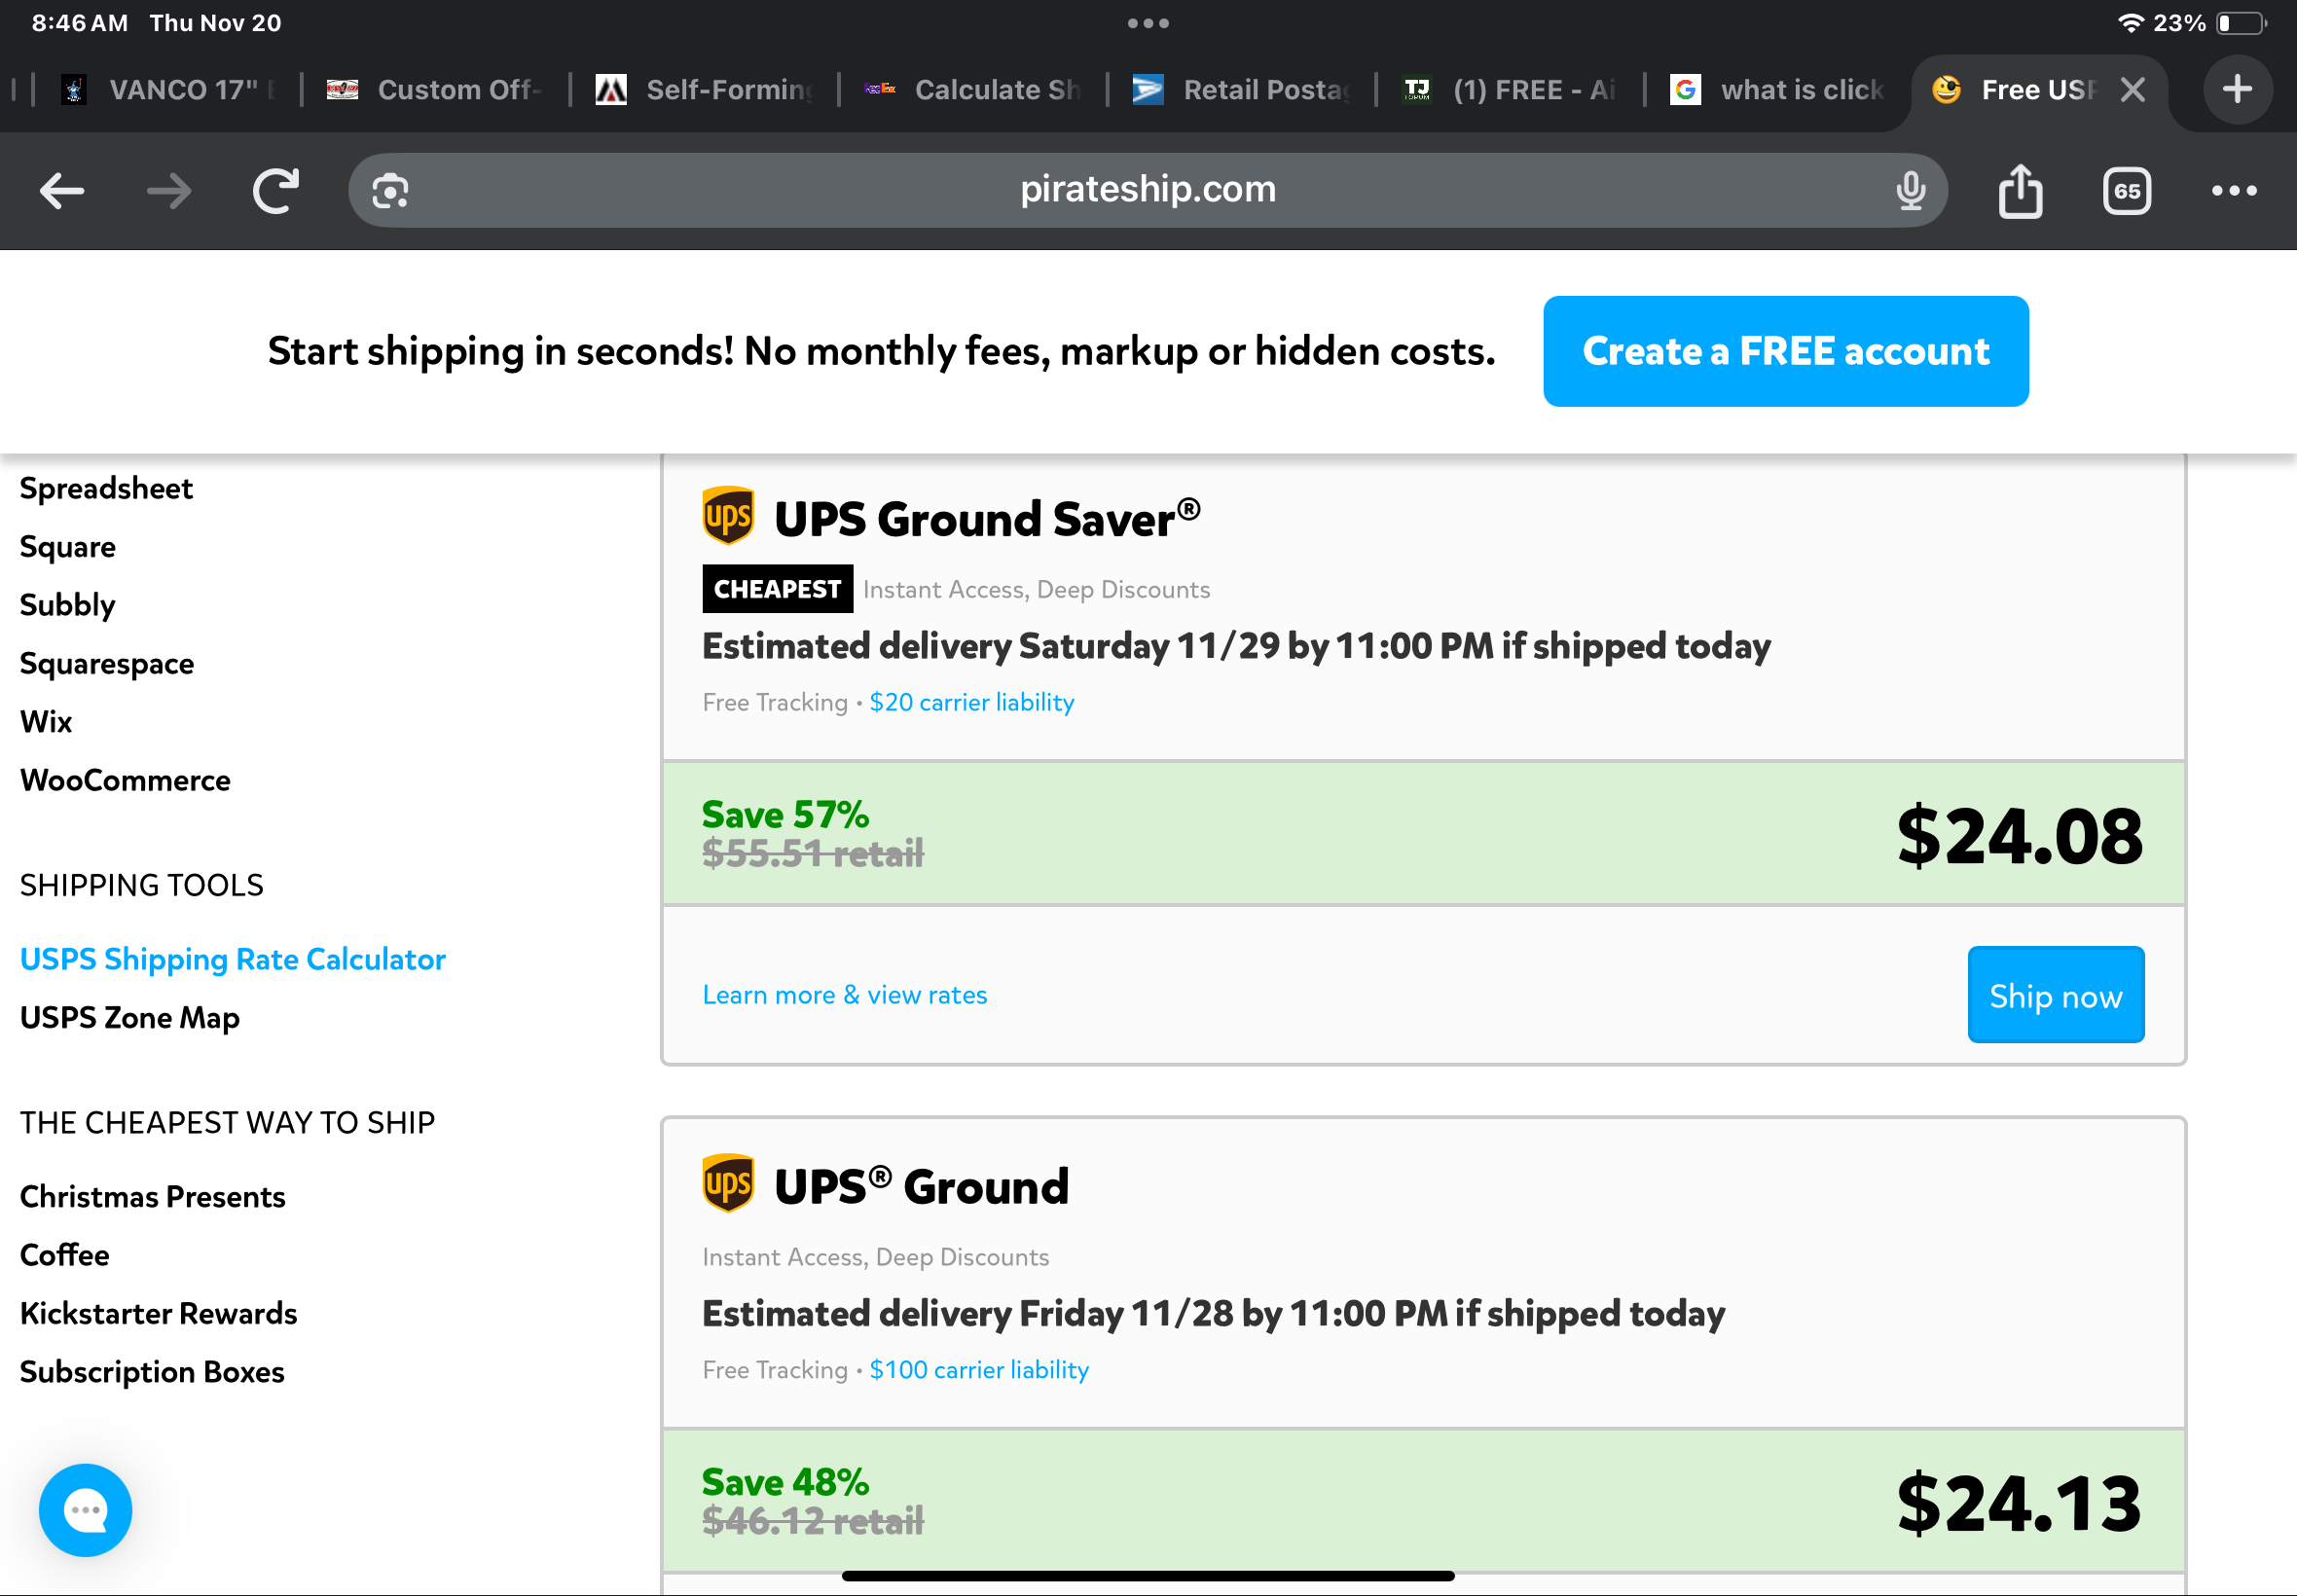The width and height of the screenshot is (2297, 1596).
Task: Switch to the Calculate Shipping tab
Action: (x=975, y=90)
